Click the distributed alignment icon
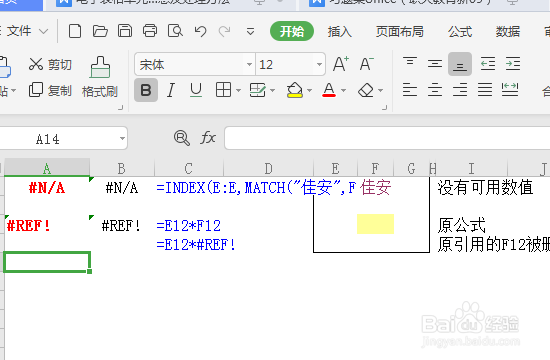 point(510,90)
